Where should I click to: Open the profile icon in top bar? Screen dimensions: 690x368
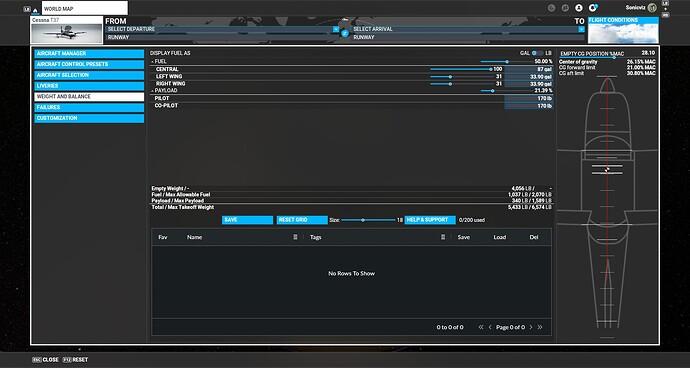click(x=579, y=8)
